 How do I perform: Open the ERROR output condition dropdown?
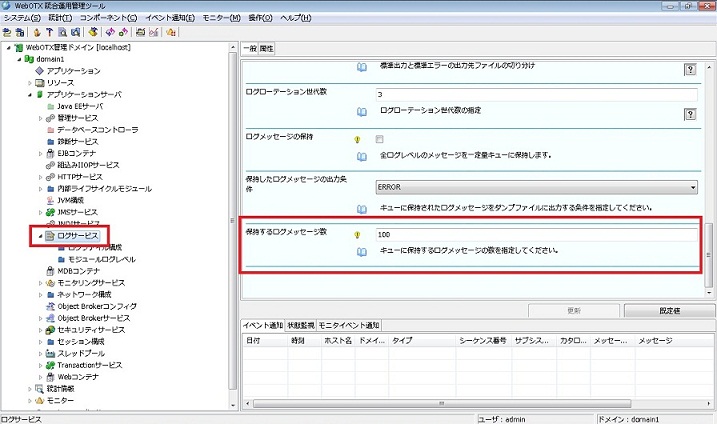(x=537, y=187)
